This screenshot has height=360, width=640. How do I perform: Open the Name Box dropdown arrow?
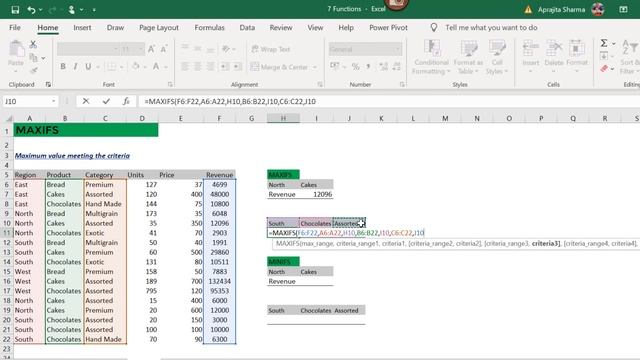tap(53, 101)
